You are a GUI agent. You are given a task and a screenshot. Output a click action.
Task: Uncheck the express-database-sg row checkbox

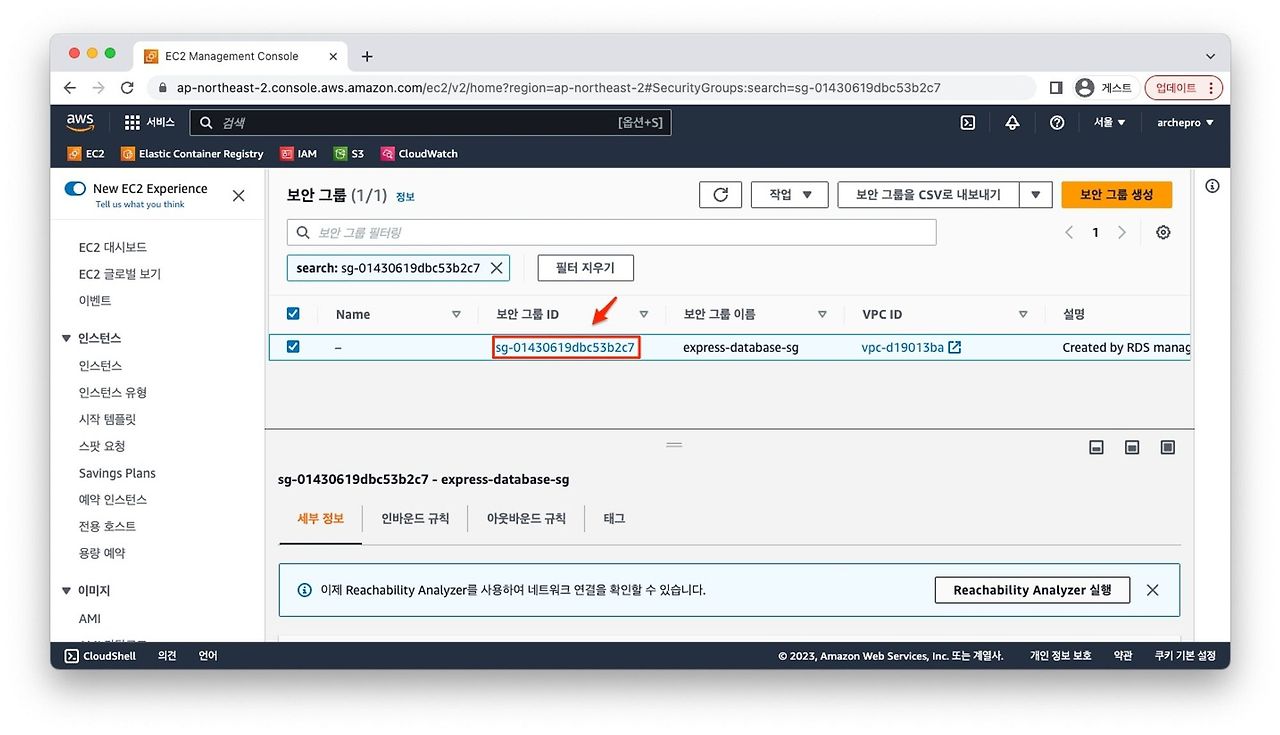(x=293, y=347)
